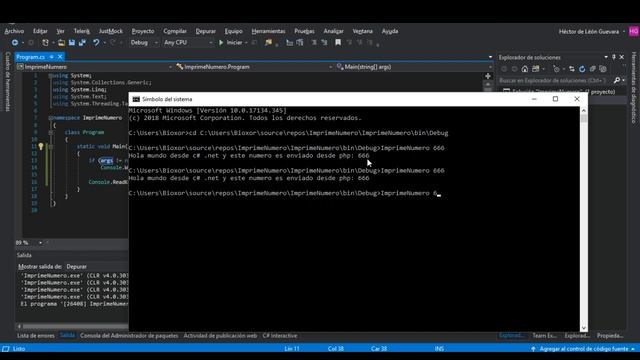Switch to Actividad de publicación web tab
This screenshot has width=640, height=360.
[220, 336]
